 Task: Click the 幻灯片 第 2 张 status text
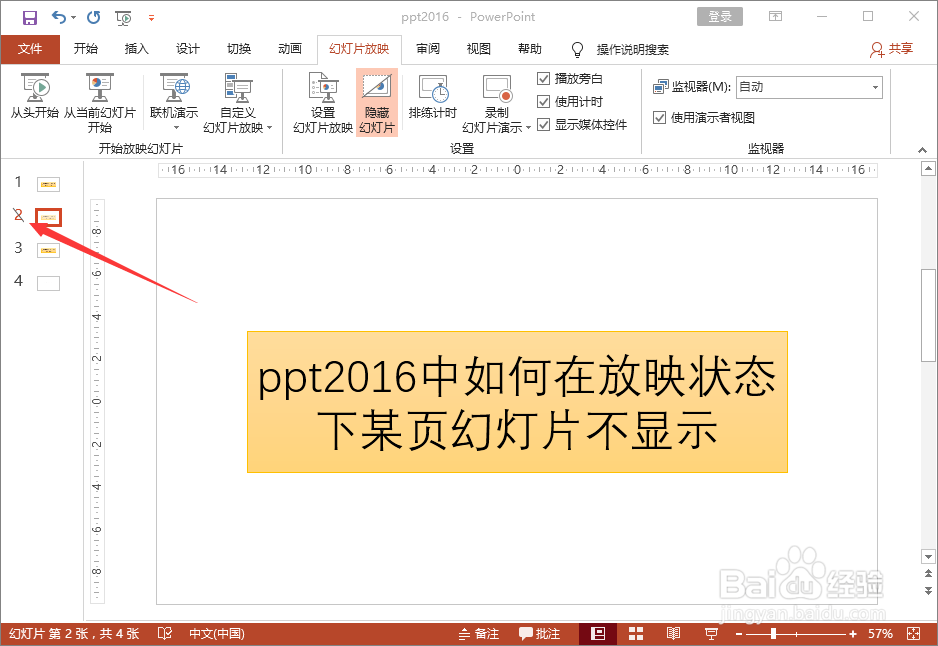(x=74, y=634)
